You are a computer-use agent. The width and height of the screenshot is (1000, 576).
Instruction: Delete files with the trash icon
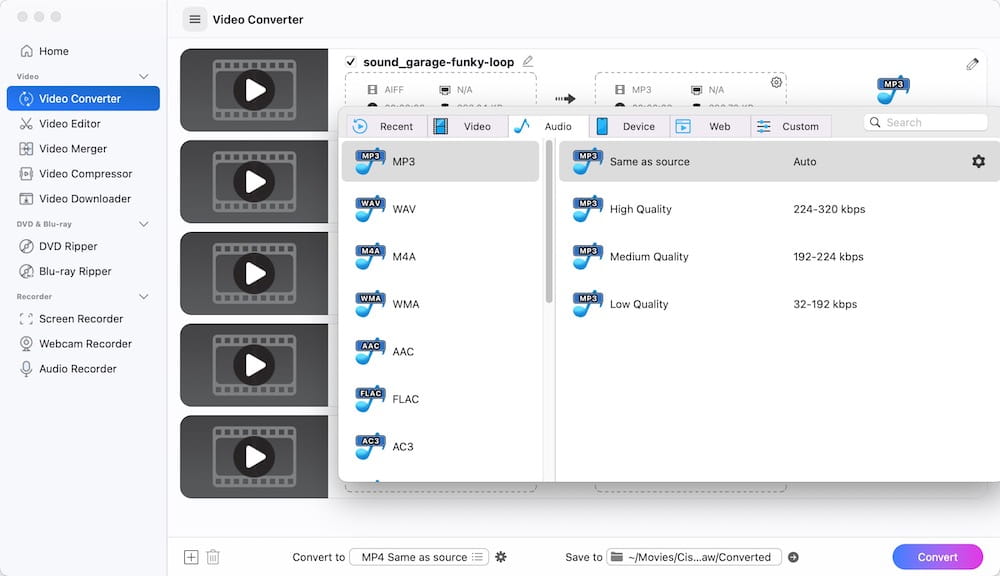point(213,557)
